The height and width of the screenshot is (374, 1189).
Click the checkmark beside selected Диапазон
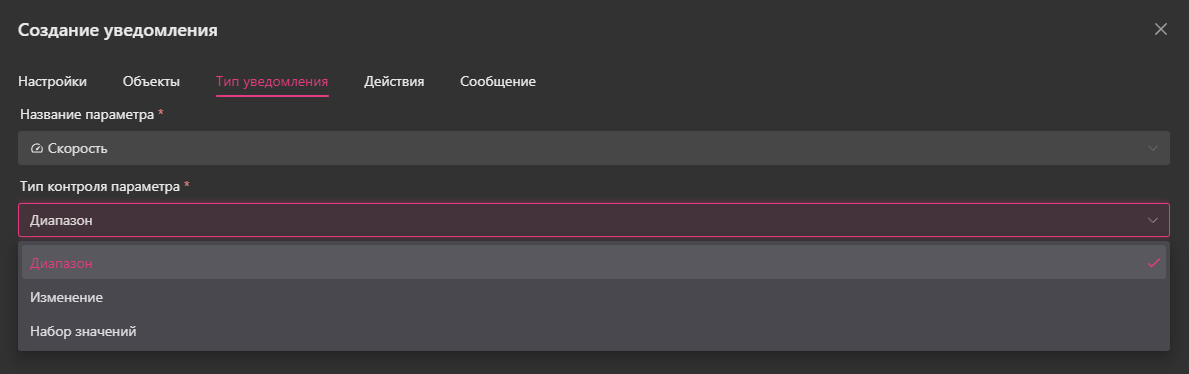[x=1154, y=262]
